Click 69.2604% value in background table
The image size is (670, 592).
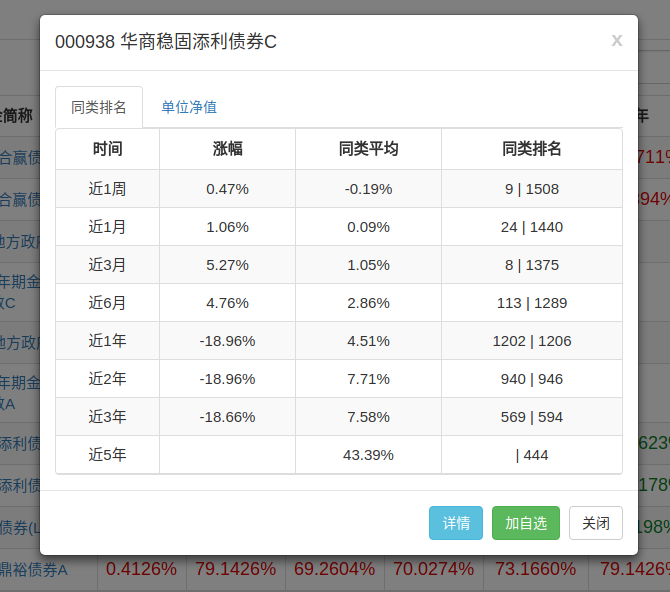point(334,569)
